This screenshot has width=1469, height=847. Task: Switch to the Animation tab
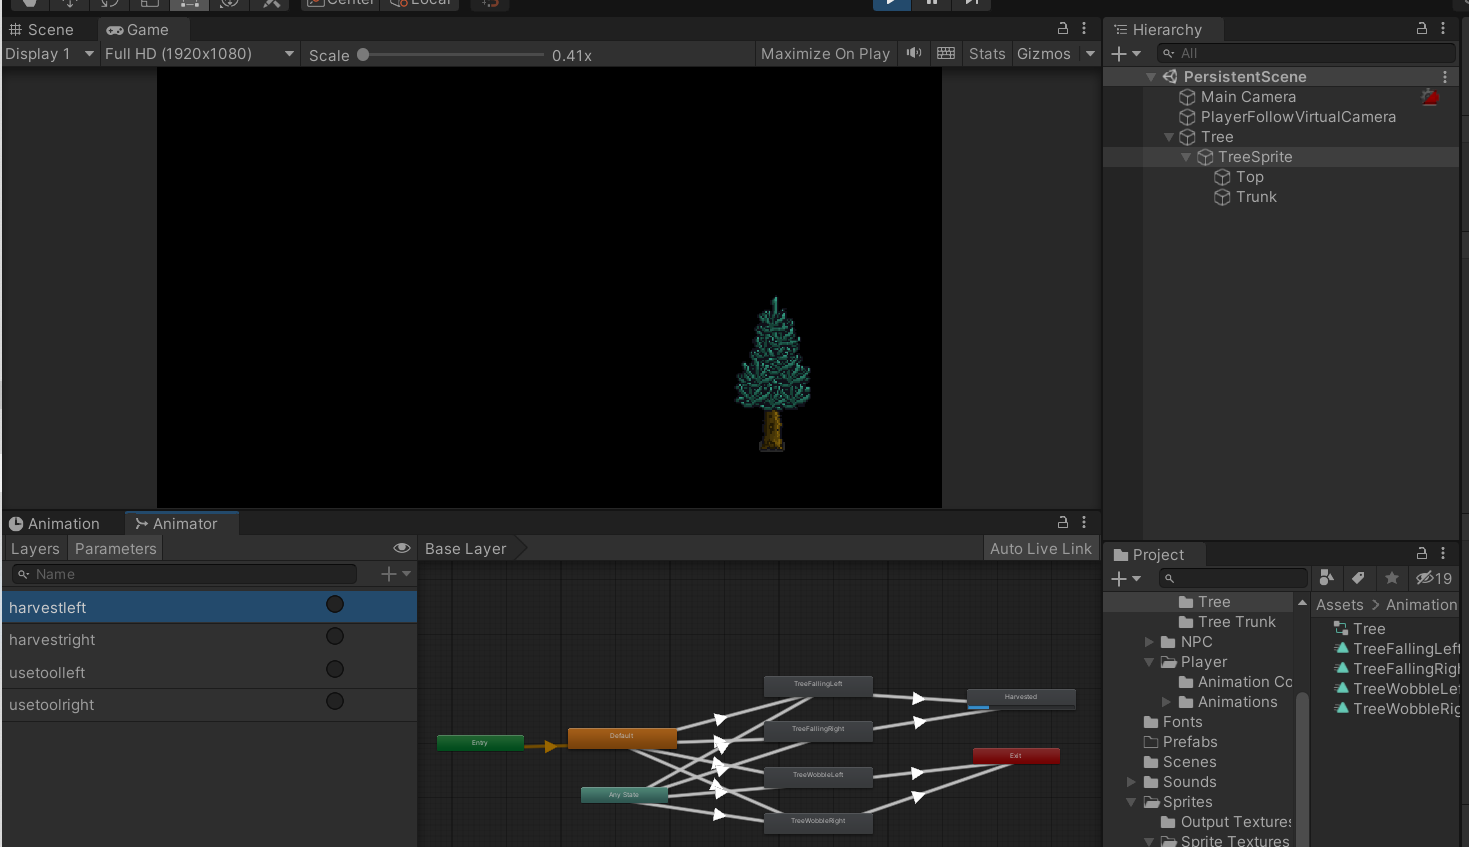pos(54,524)
